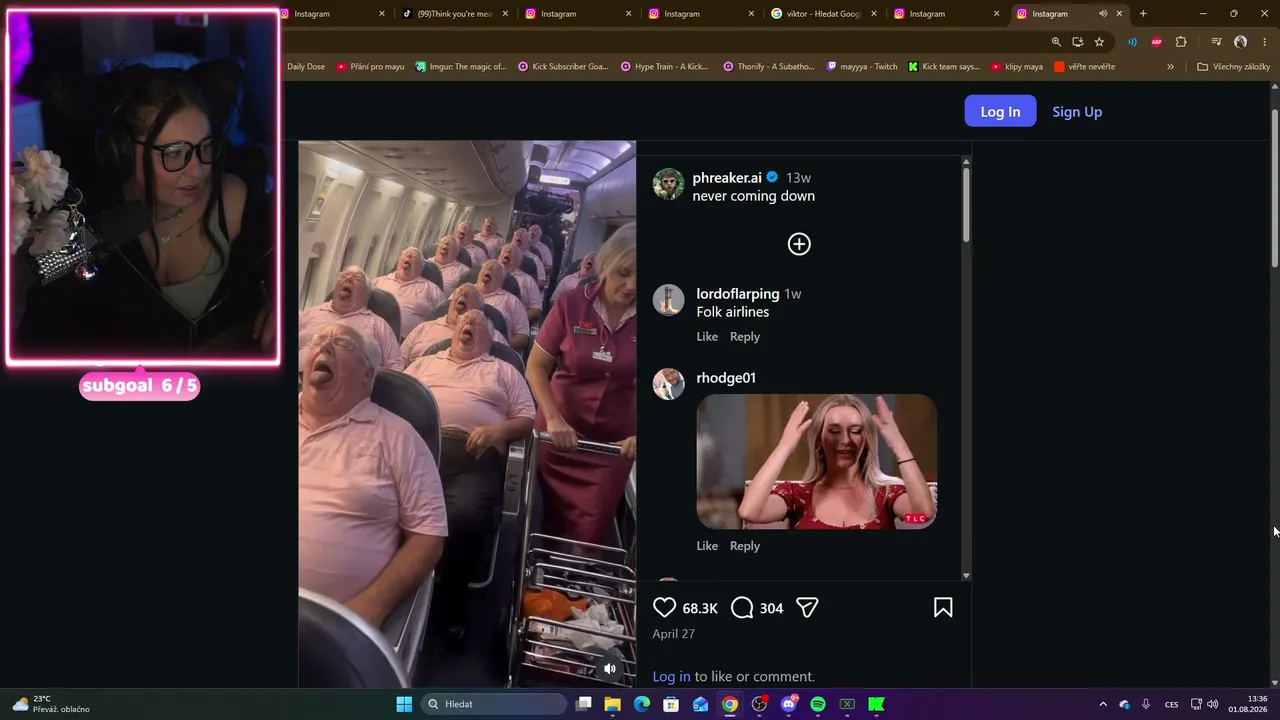Switch to the first Instagram tab
Viewport: 1280px width, 720px height.
click(333, 14)
